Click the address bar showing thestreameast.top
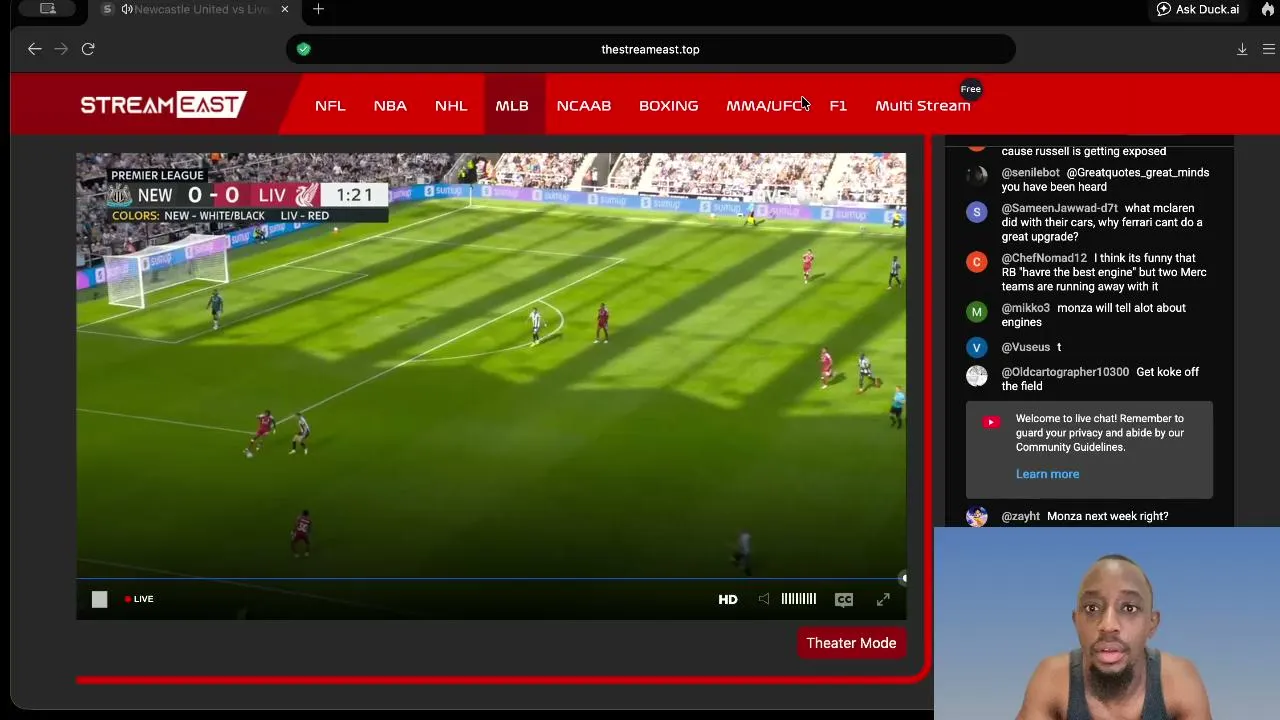The height and width of the screenshot is (720, 1280). [651, 49]
